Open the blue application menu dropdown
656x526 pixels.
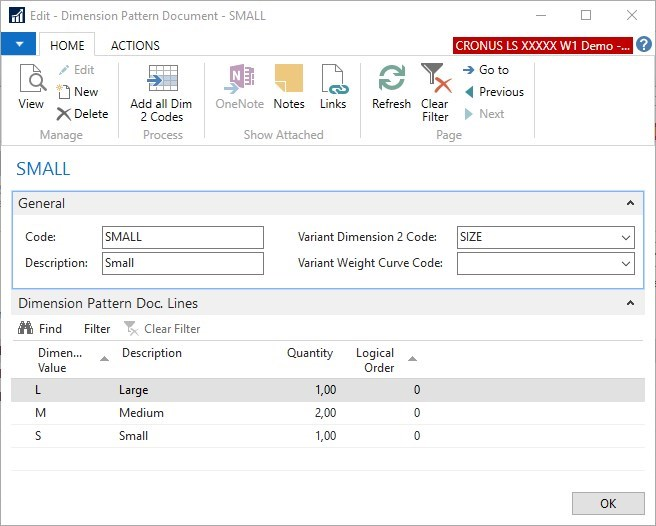pos(18,45)
